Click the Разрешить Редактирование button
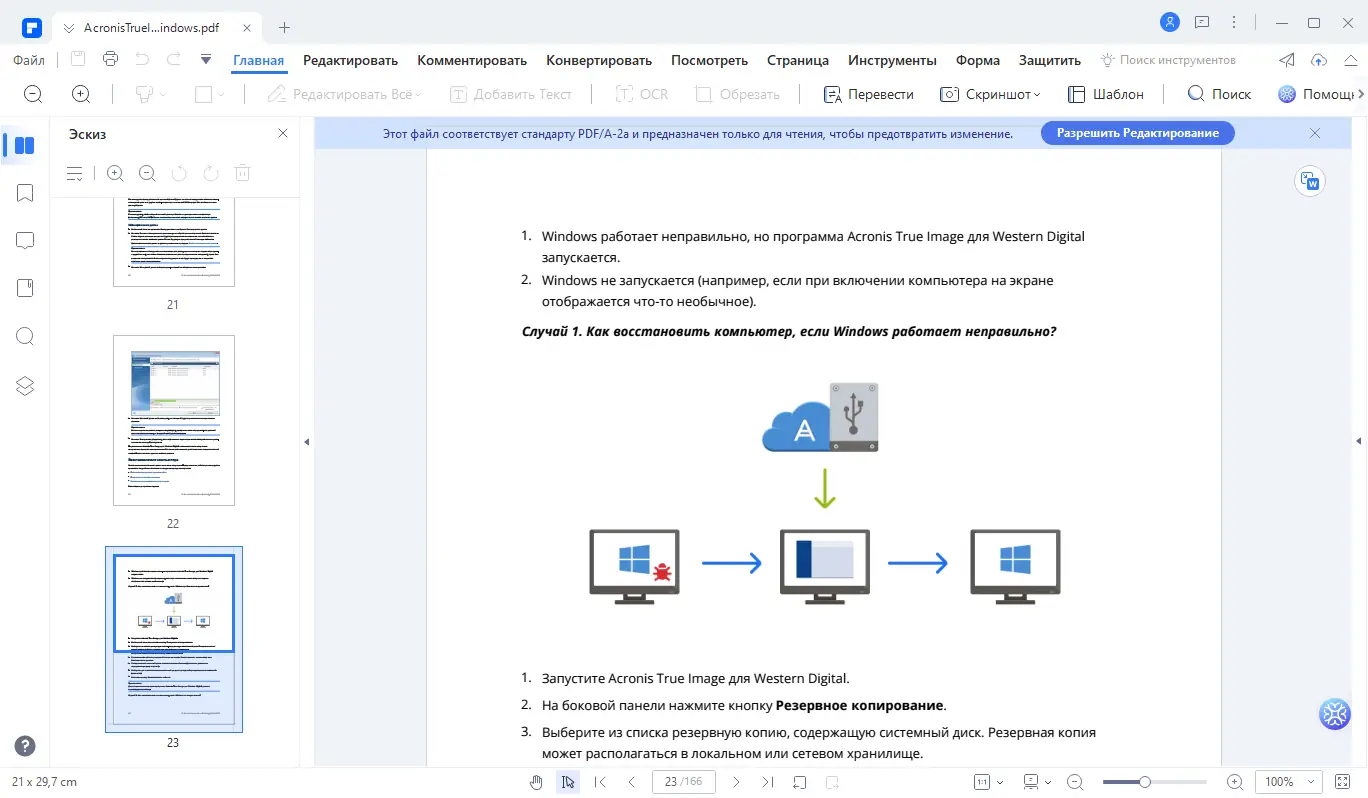Viewport: 1368px width, 798px height. (x=1137, y=132)
